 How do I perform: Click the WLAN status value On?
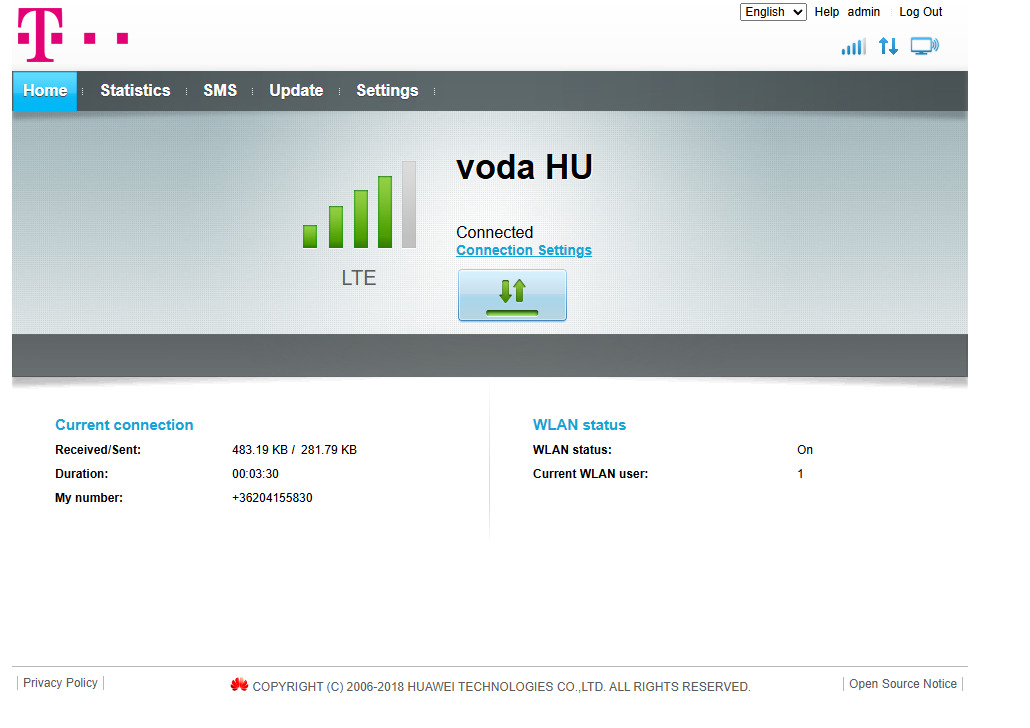(805, 450)
